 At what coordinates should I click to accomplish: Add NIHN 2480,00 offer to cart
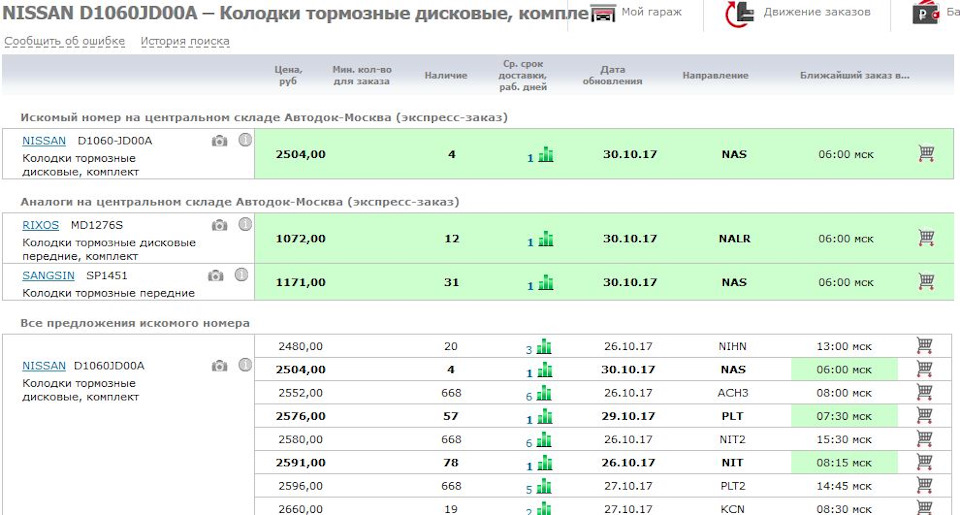(924, 345)
